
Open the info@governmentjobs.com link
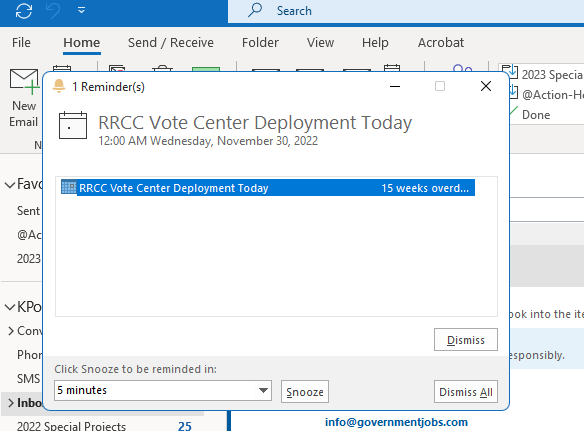point(396,422)
